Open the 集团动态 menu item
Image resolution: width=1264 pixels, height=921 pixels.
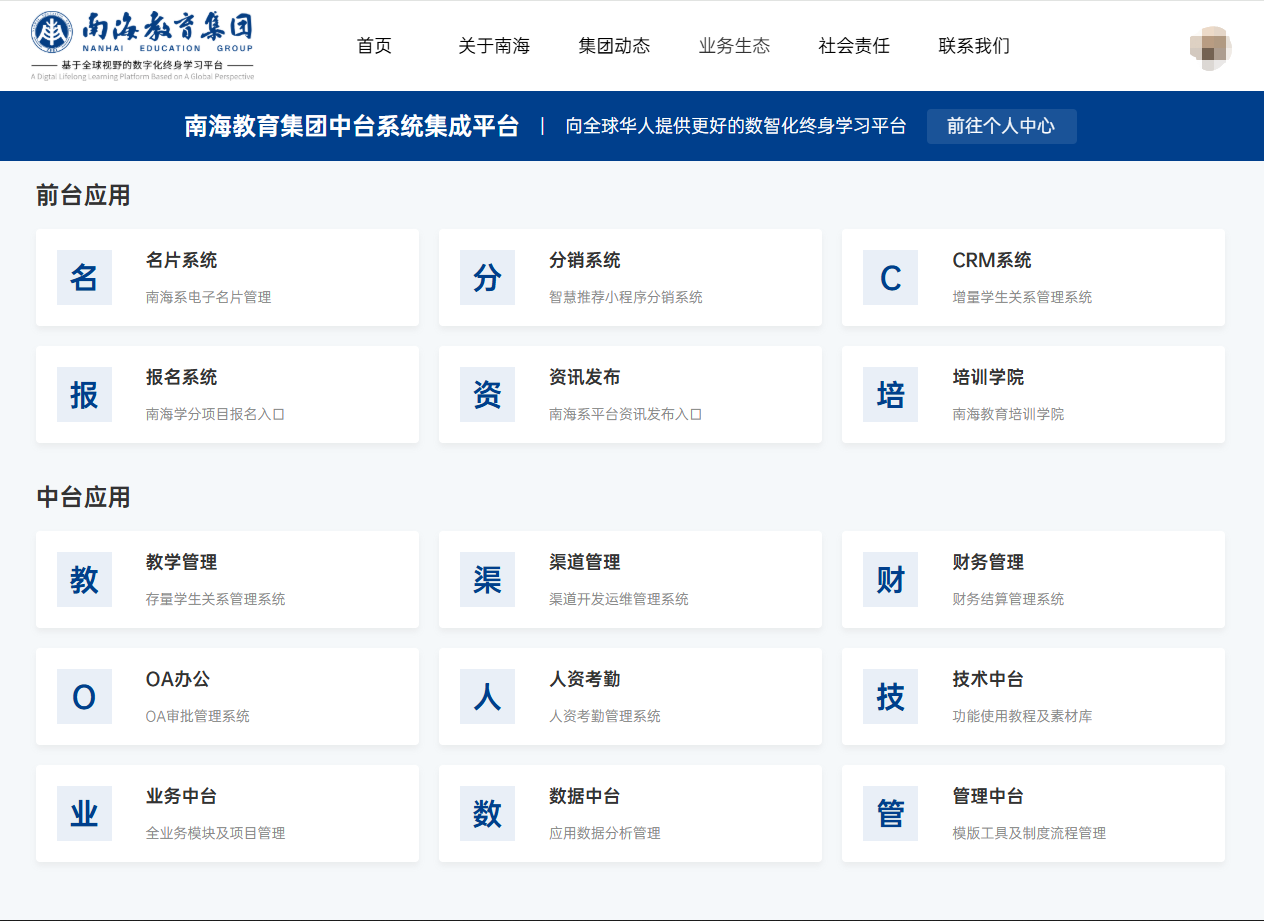tap(614, 46)
